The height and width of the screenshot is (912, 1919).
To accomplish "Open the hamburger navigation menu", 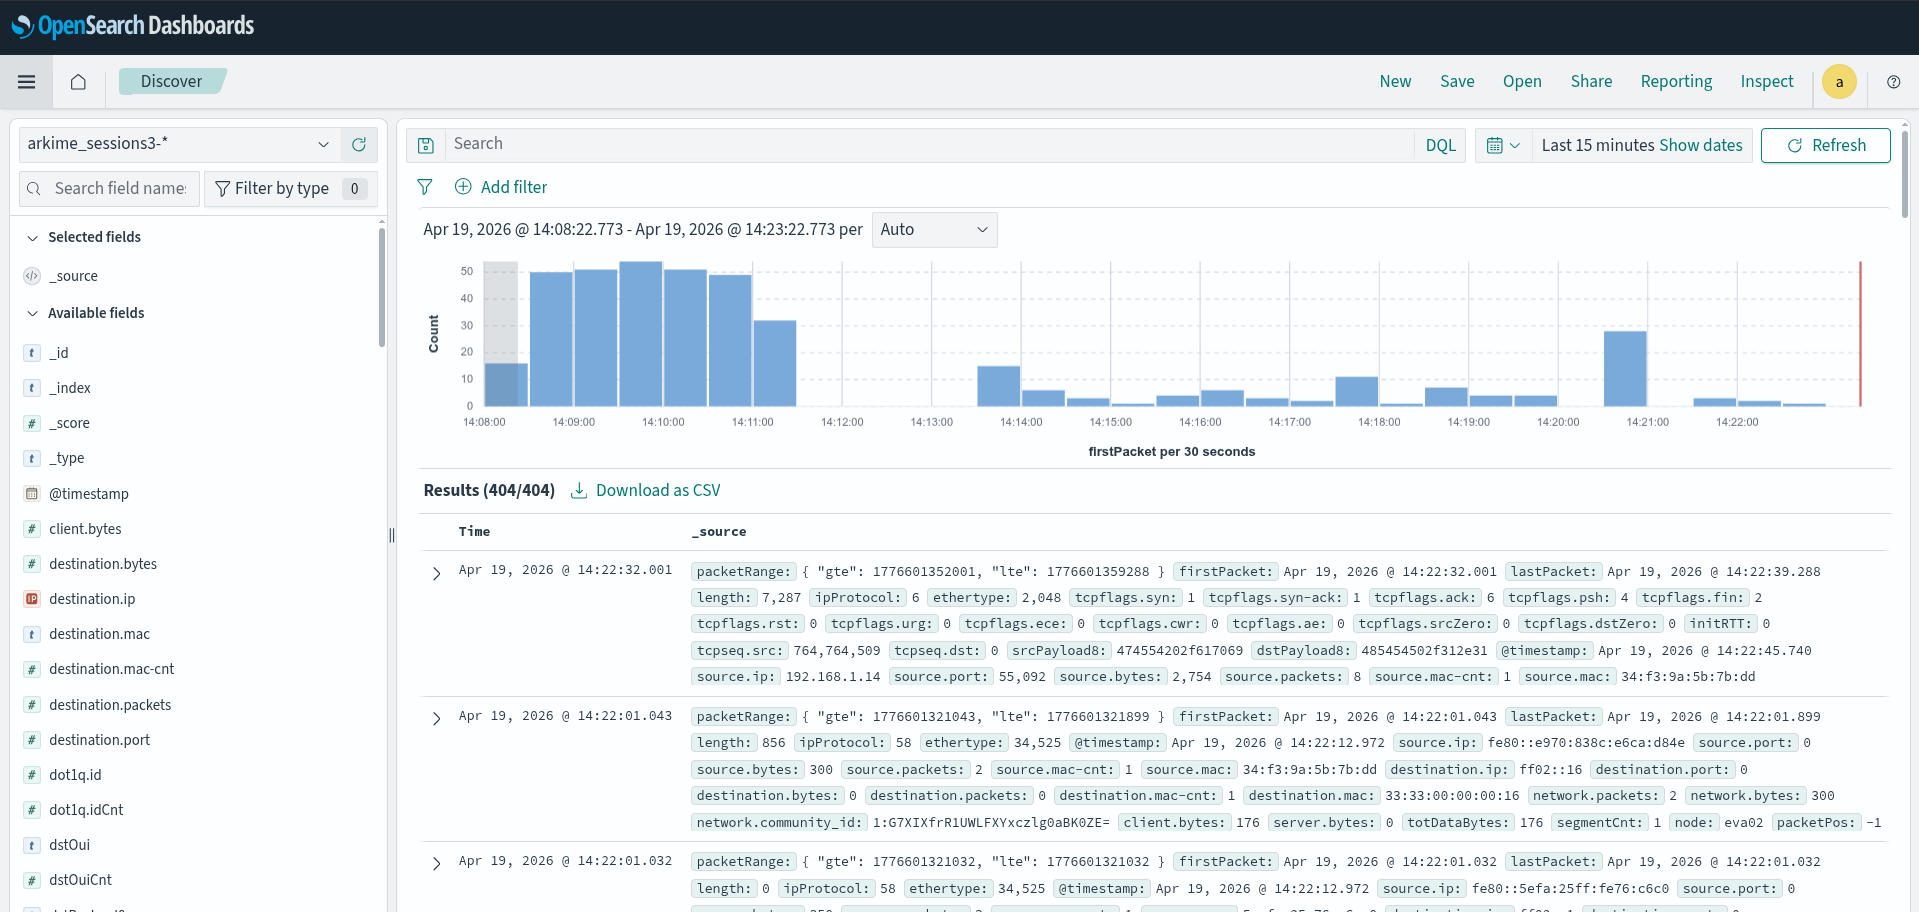I will pos(27,82).
